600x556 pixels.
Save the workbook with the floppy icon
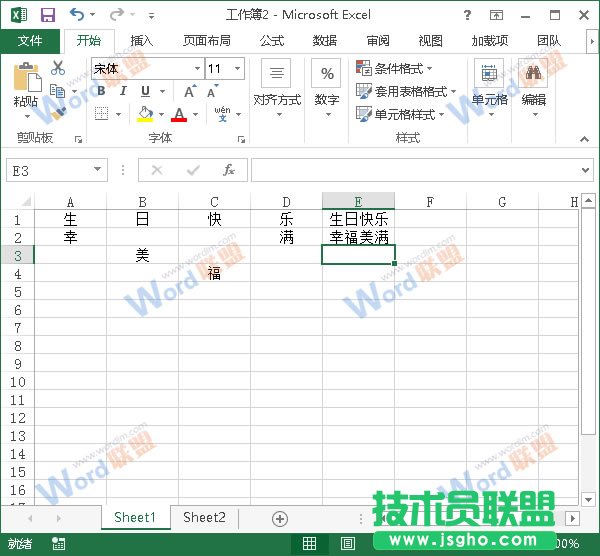48,15
